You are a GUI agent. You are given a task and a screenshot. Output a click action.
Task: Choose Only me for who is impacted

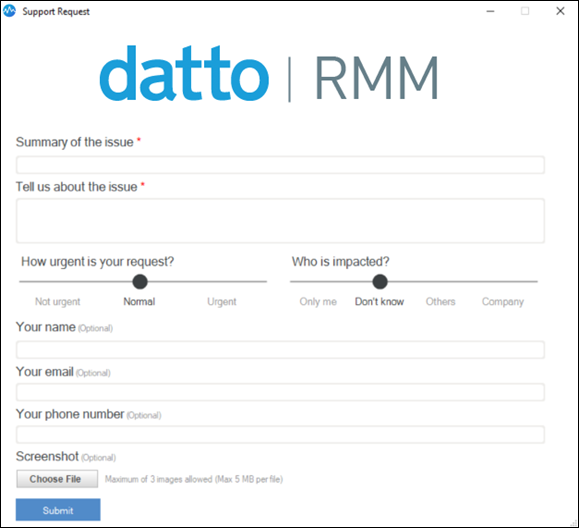(318, 302)
